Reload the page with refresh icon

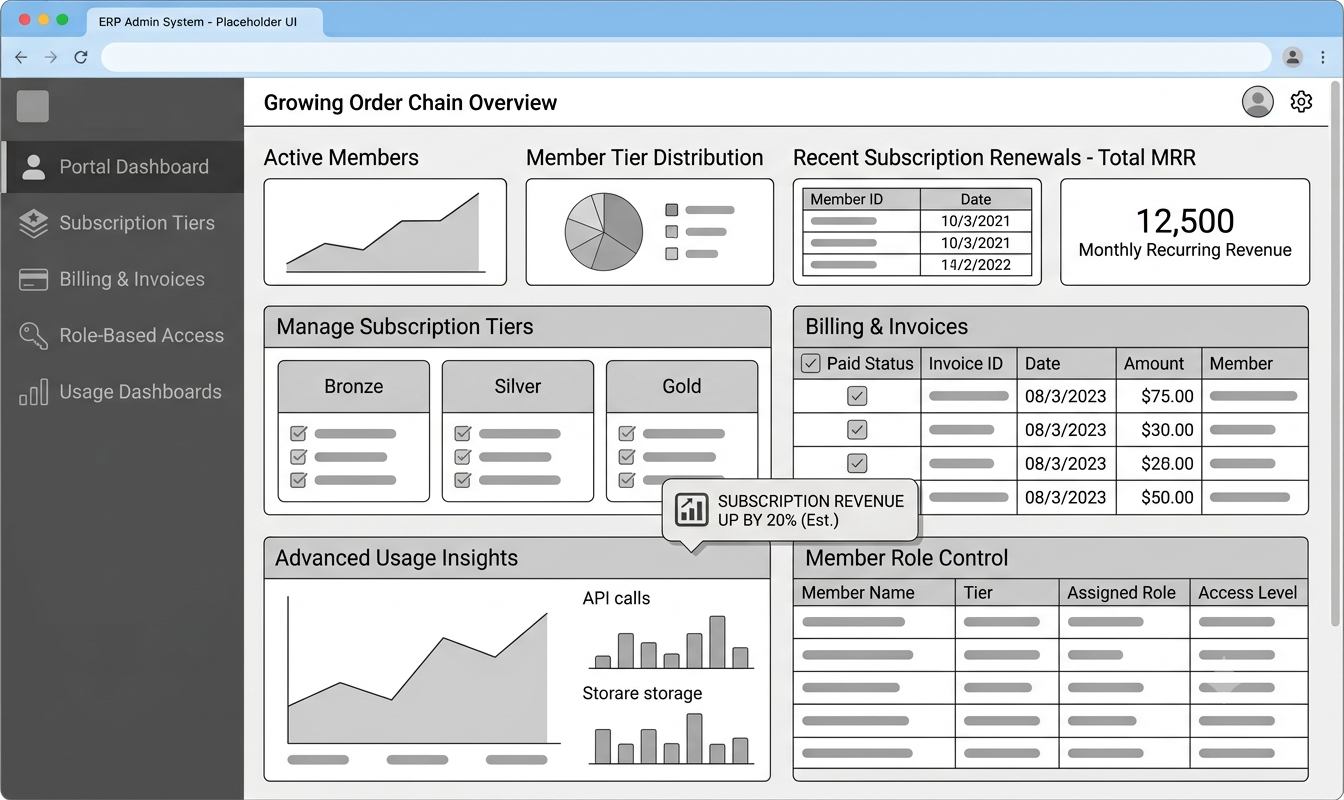81,57
